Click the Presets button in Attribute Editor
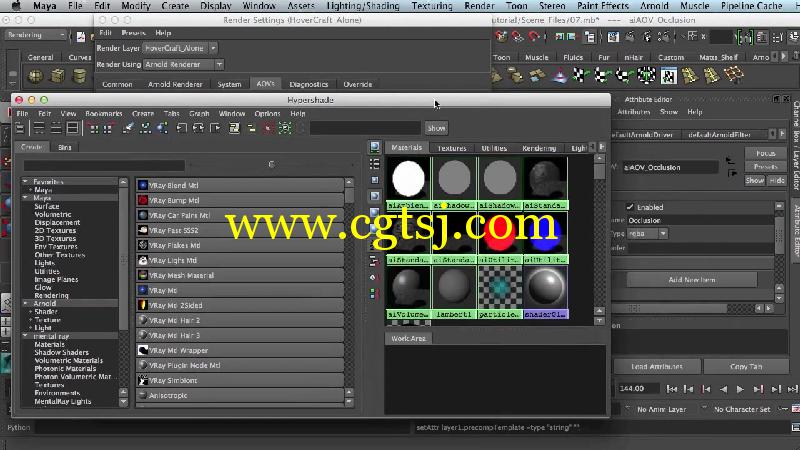The width and height of the screenshot is (800, 450). [x=765, y=167]
